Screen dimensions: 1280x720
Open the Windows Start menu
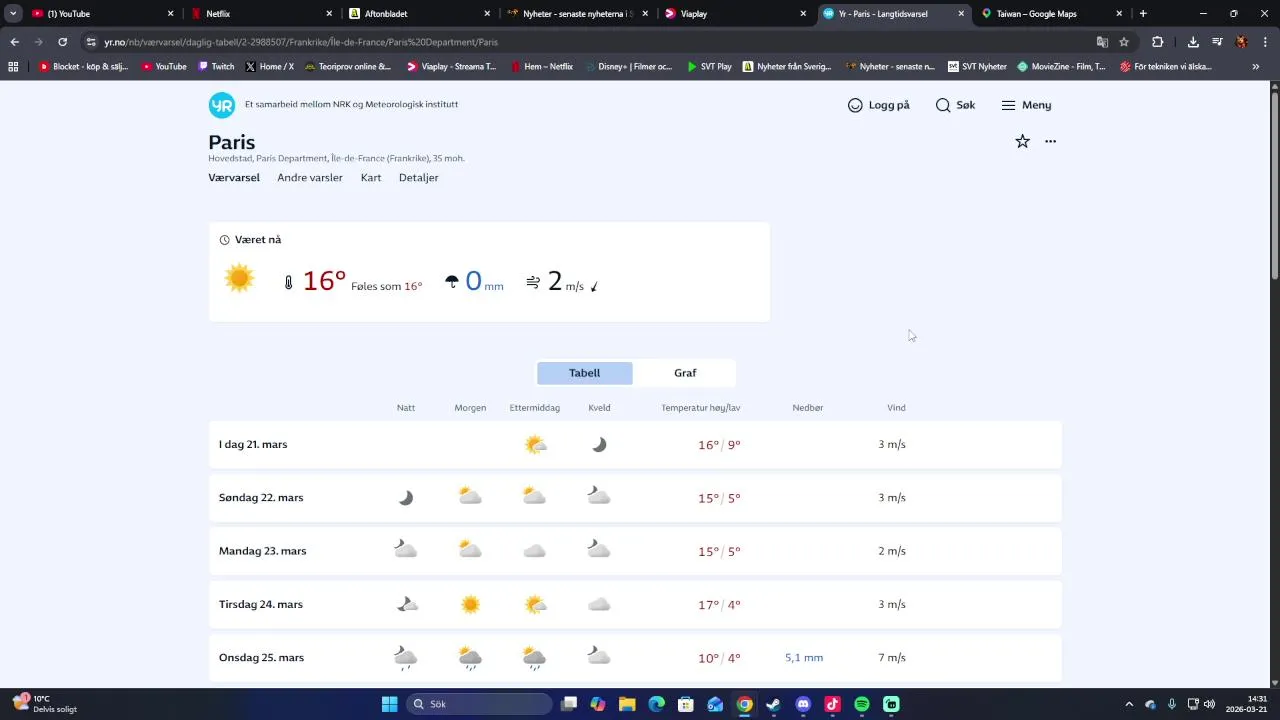[x=389, y=704]
